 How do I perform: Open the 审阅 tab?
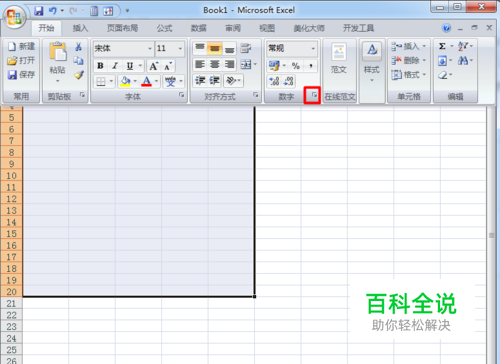pos(233,28)
